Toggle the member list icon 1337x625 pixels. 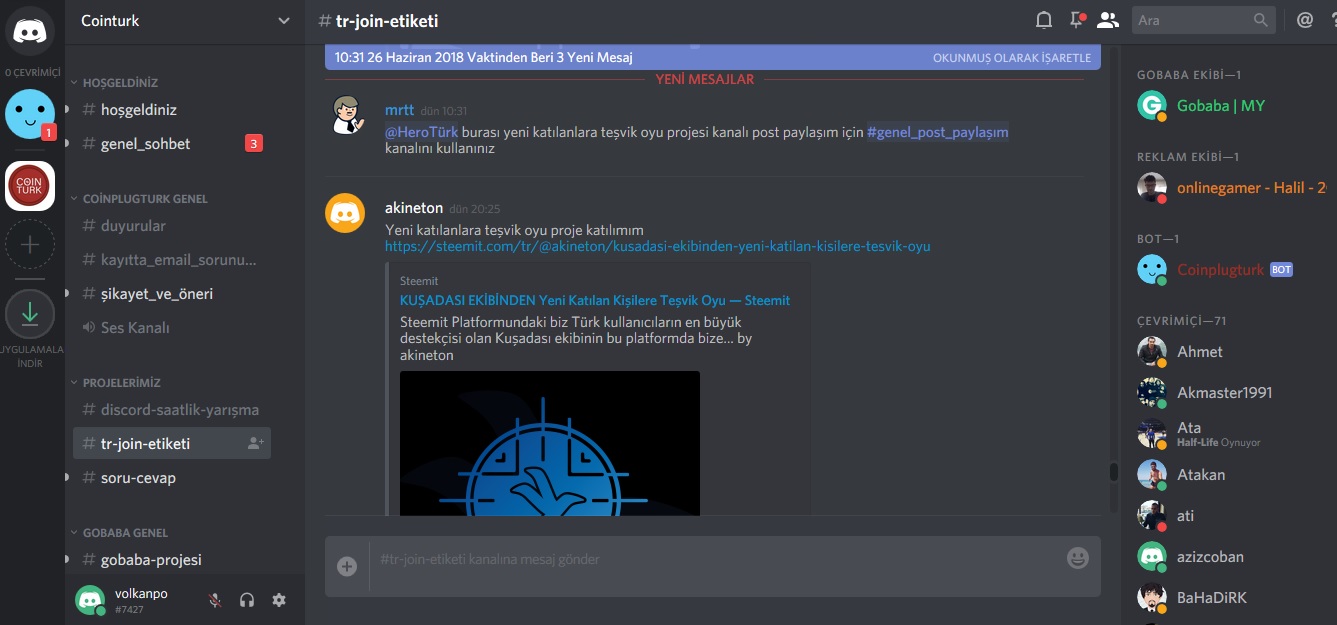click(1107, 20)
